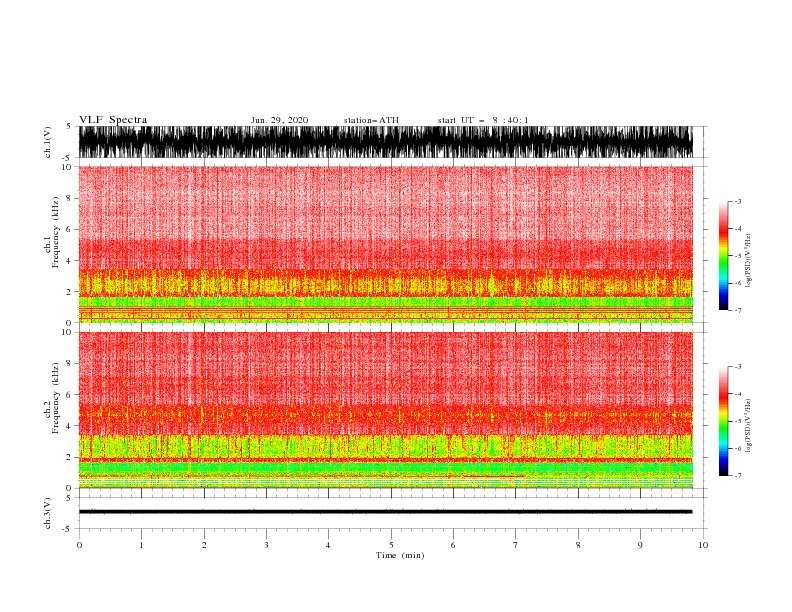Viewport: 792px width, 612px height.
Task: Click time axis tick label "7"
Action: (516, 545)
